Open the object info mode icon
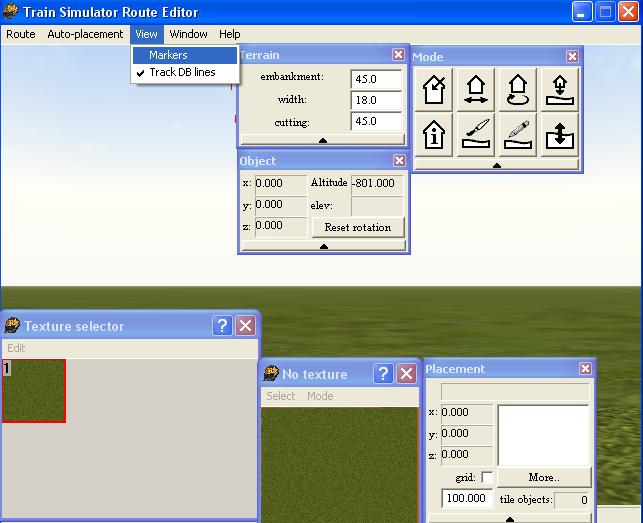The image size is (643, 523). pos(434,134)
